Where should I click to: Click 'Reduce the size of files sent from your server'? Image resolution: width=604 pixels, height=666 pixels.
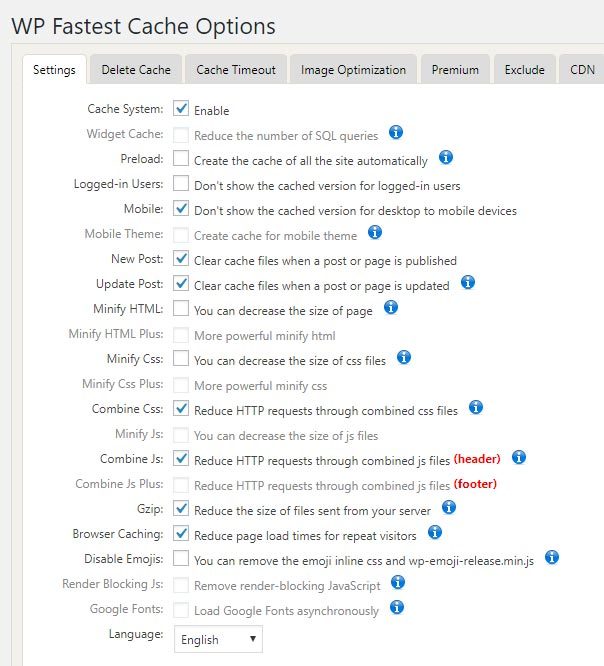pyautogui.click(x=312, y=510)
